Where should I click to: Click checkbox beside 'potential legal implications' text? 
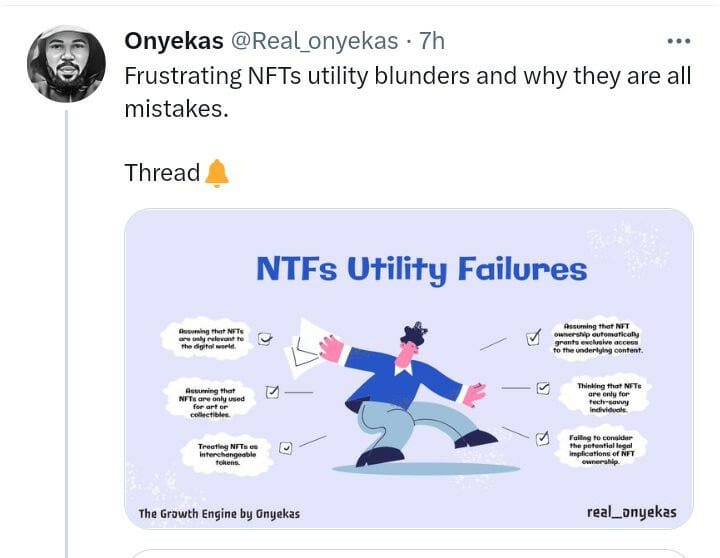point(543,437)
